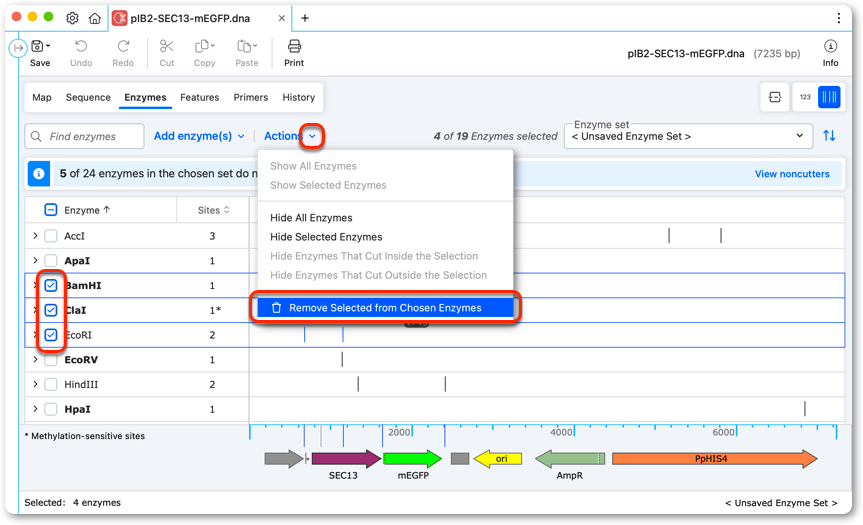Screen dimensions: 863x525
Task: Open the three-dot overflow menu
Action: point(839,18)
